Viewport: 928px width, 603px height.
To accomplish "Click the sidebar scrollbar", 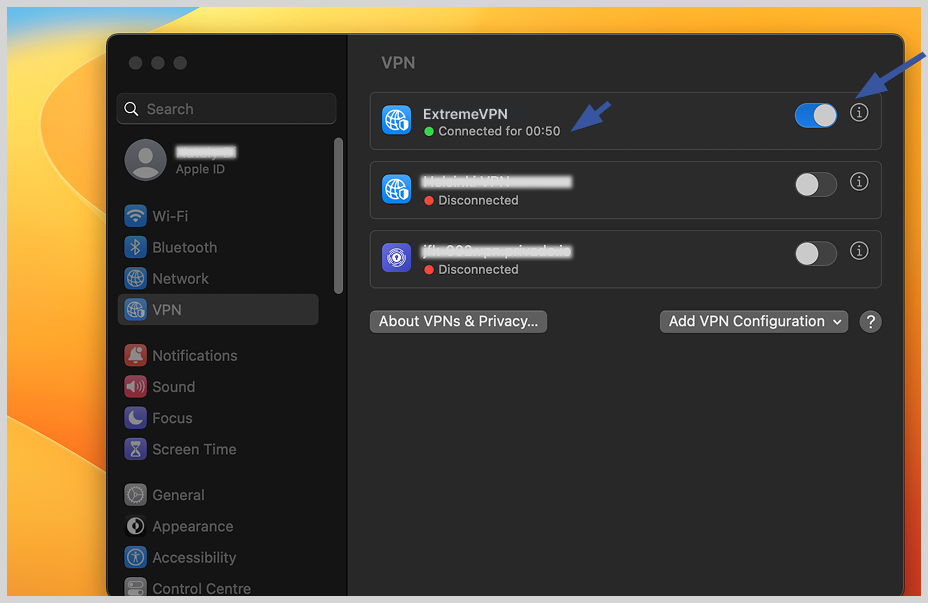I will point(339,215).
